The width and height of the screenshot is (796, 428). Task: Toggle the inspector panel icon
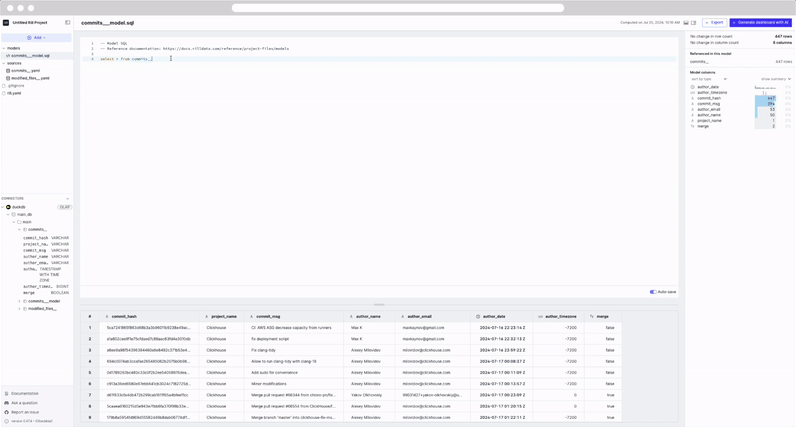point(694,22)
